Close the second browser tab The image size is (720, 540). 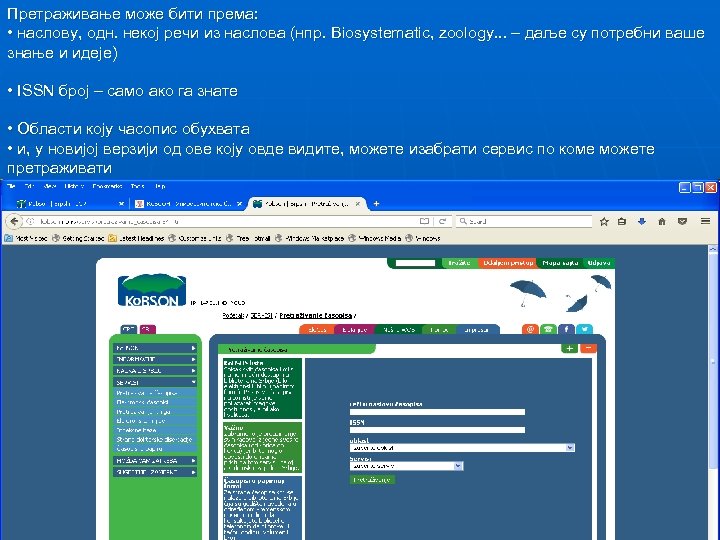(x=239, y=203)
